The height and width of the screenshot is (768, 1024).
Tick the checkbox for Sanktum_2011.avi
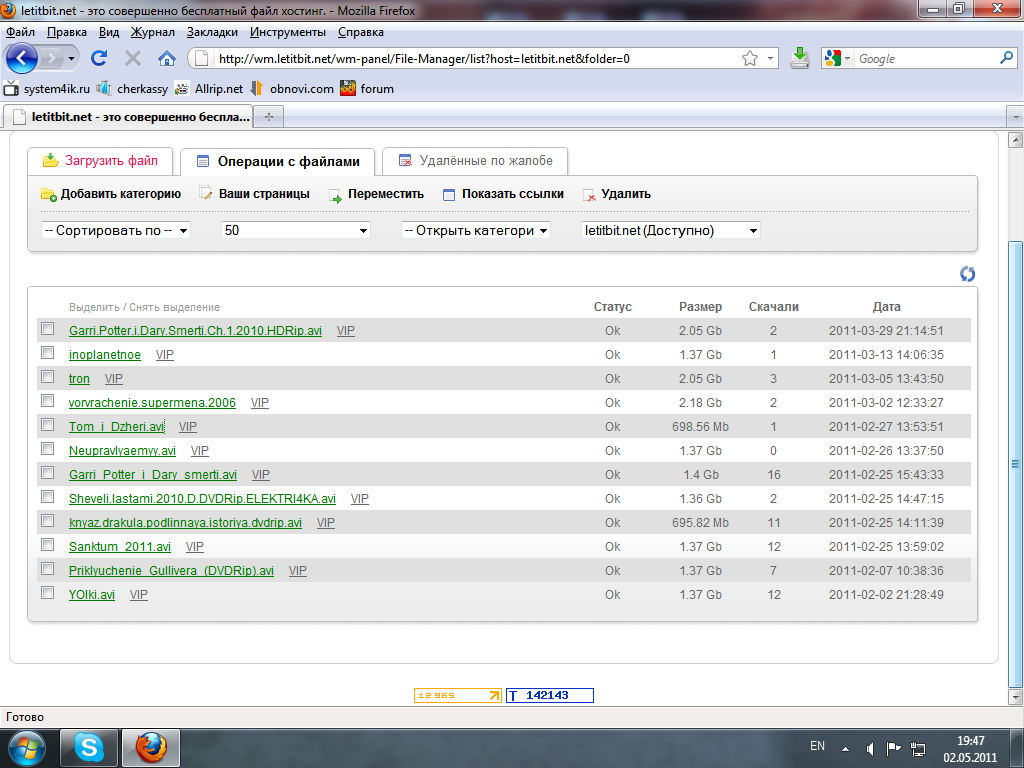(48, 545)
